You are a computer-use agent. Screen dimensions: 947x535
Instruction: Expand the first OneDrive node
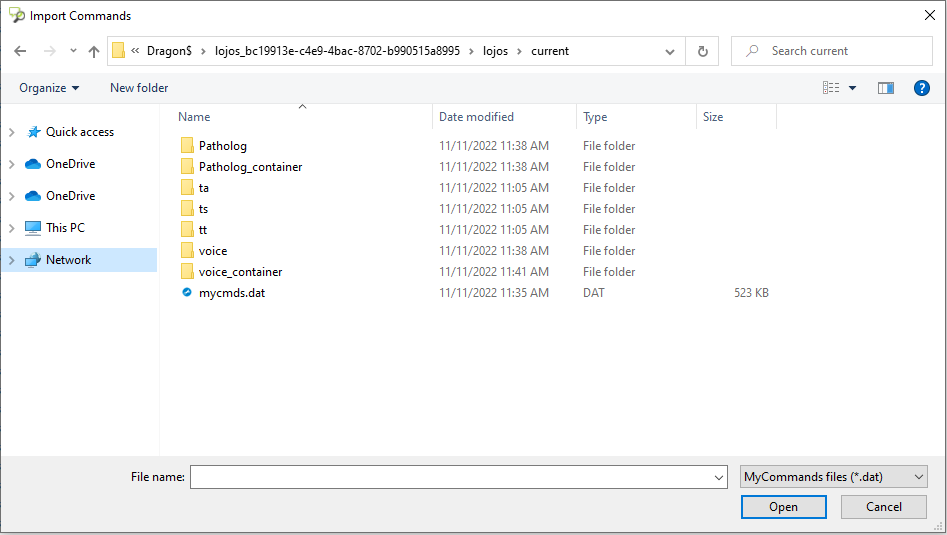pos(11,164)
